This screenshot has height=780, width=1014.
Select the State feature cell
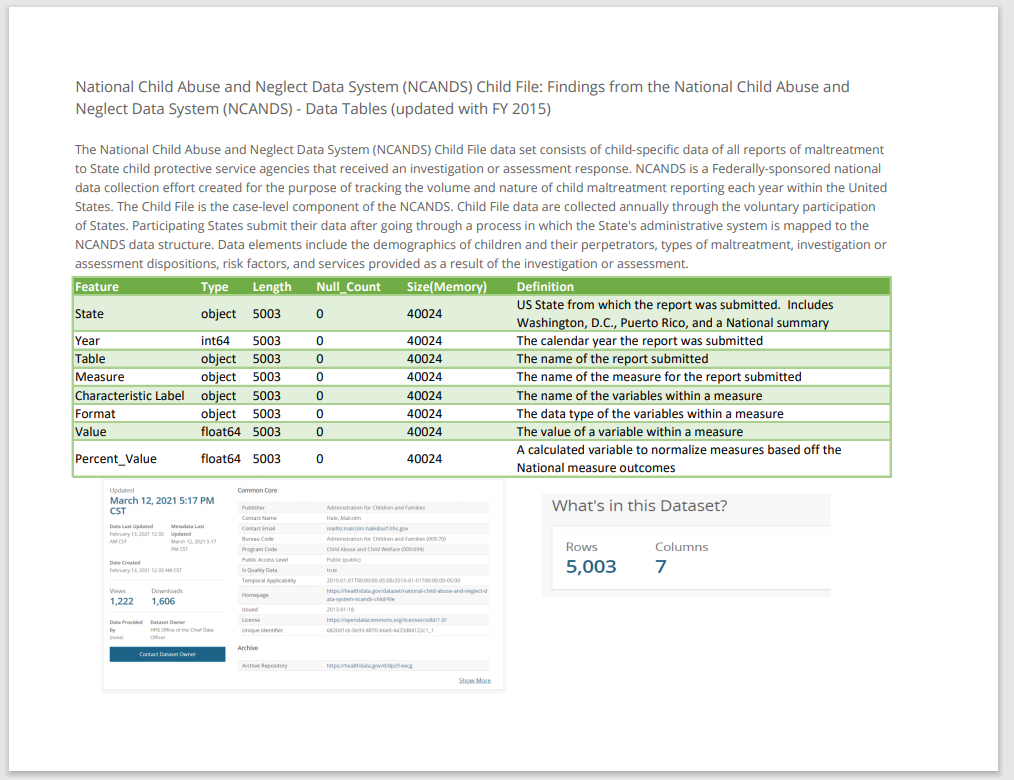[89, 314]
